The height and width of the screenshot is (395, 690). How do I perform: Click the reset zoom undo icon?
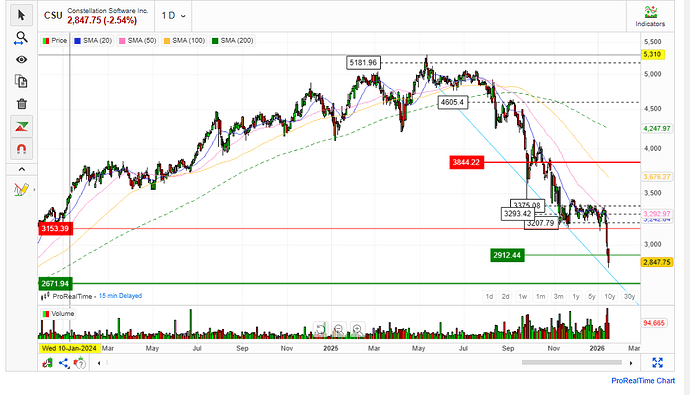[320, 329]
